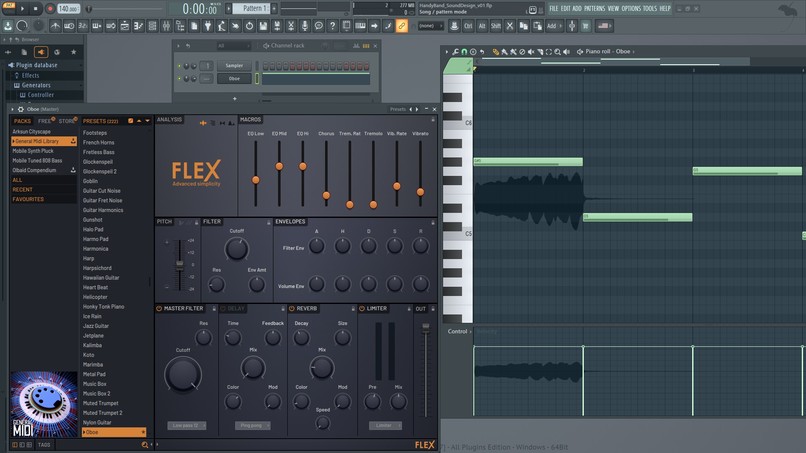Click the star favorites icon in browser
Image resolution: width=806 pixels, height=453 pixels.
coord(74,52)
